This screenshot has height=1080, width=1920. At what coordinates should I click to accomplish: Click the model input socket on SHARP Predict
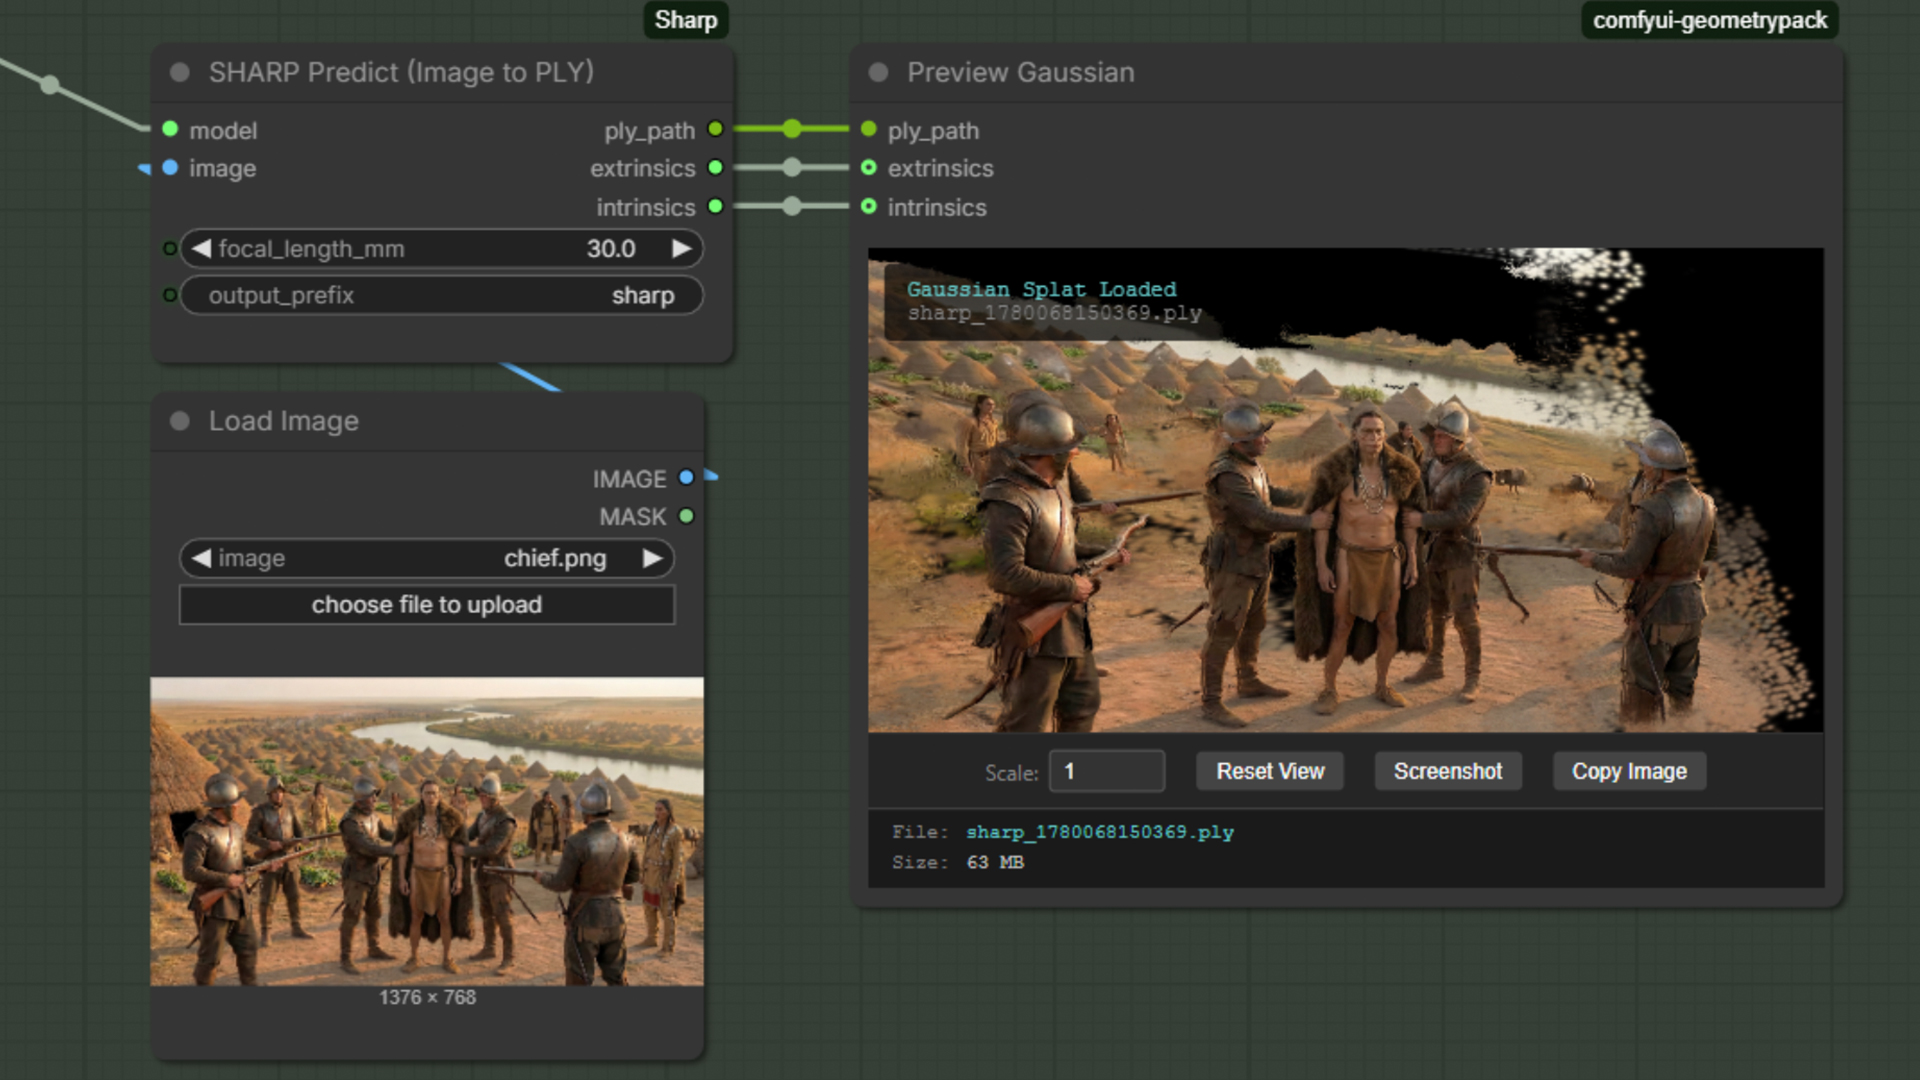(170, 129)
